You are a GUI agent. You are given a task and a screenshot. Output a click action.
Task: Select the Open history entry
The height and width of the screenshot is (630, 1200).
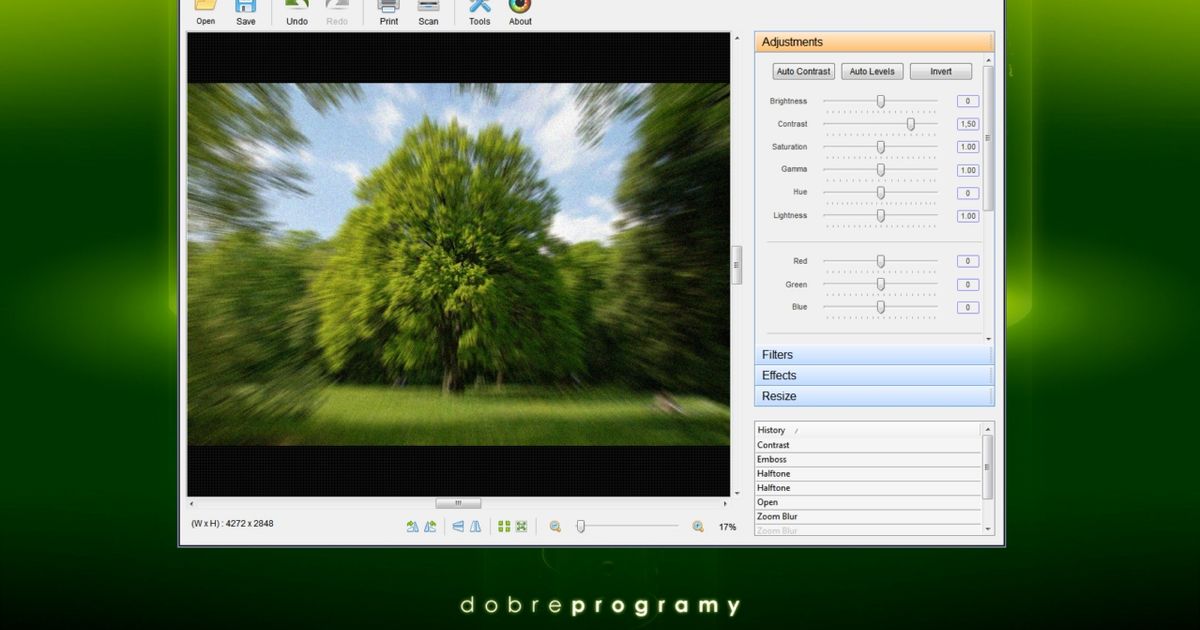tap(868, 502)
